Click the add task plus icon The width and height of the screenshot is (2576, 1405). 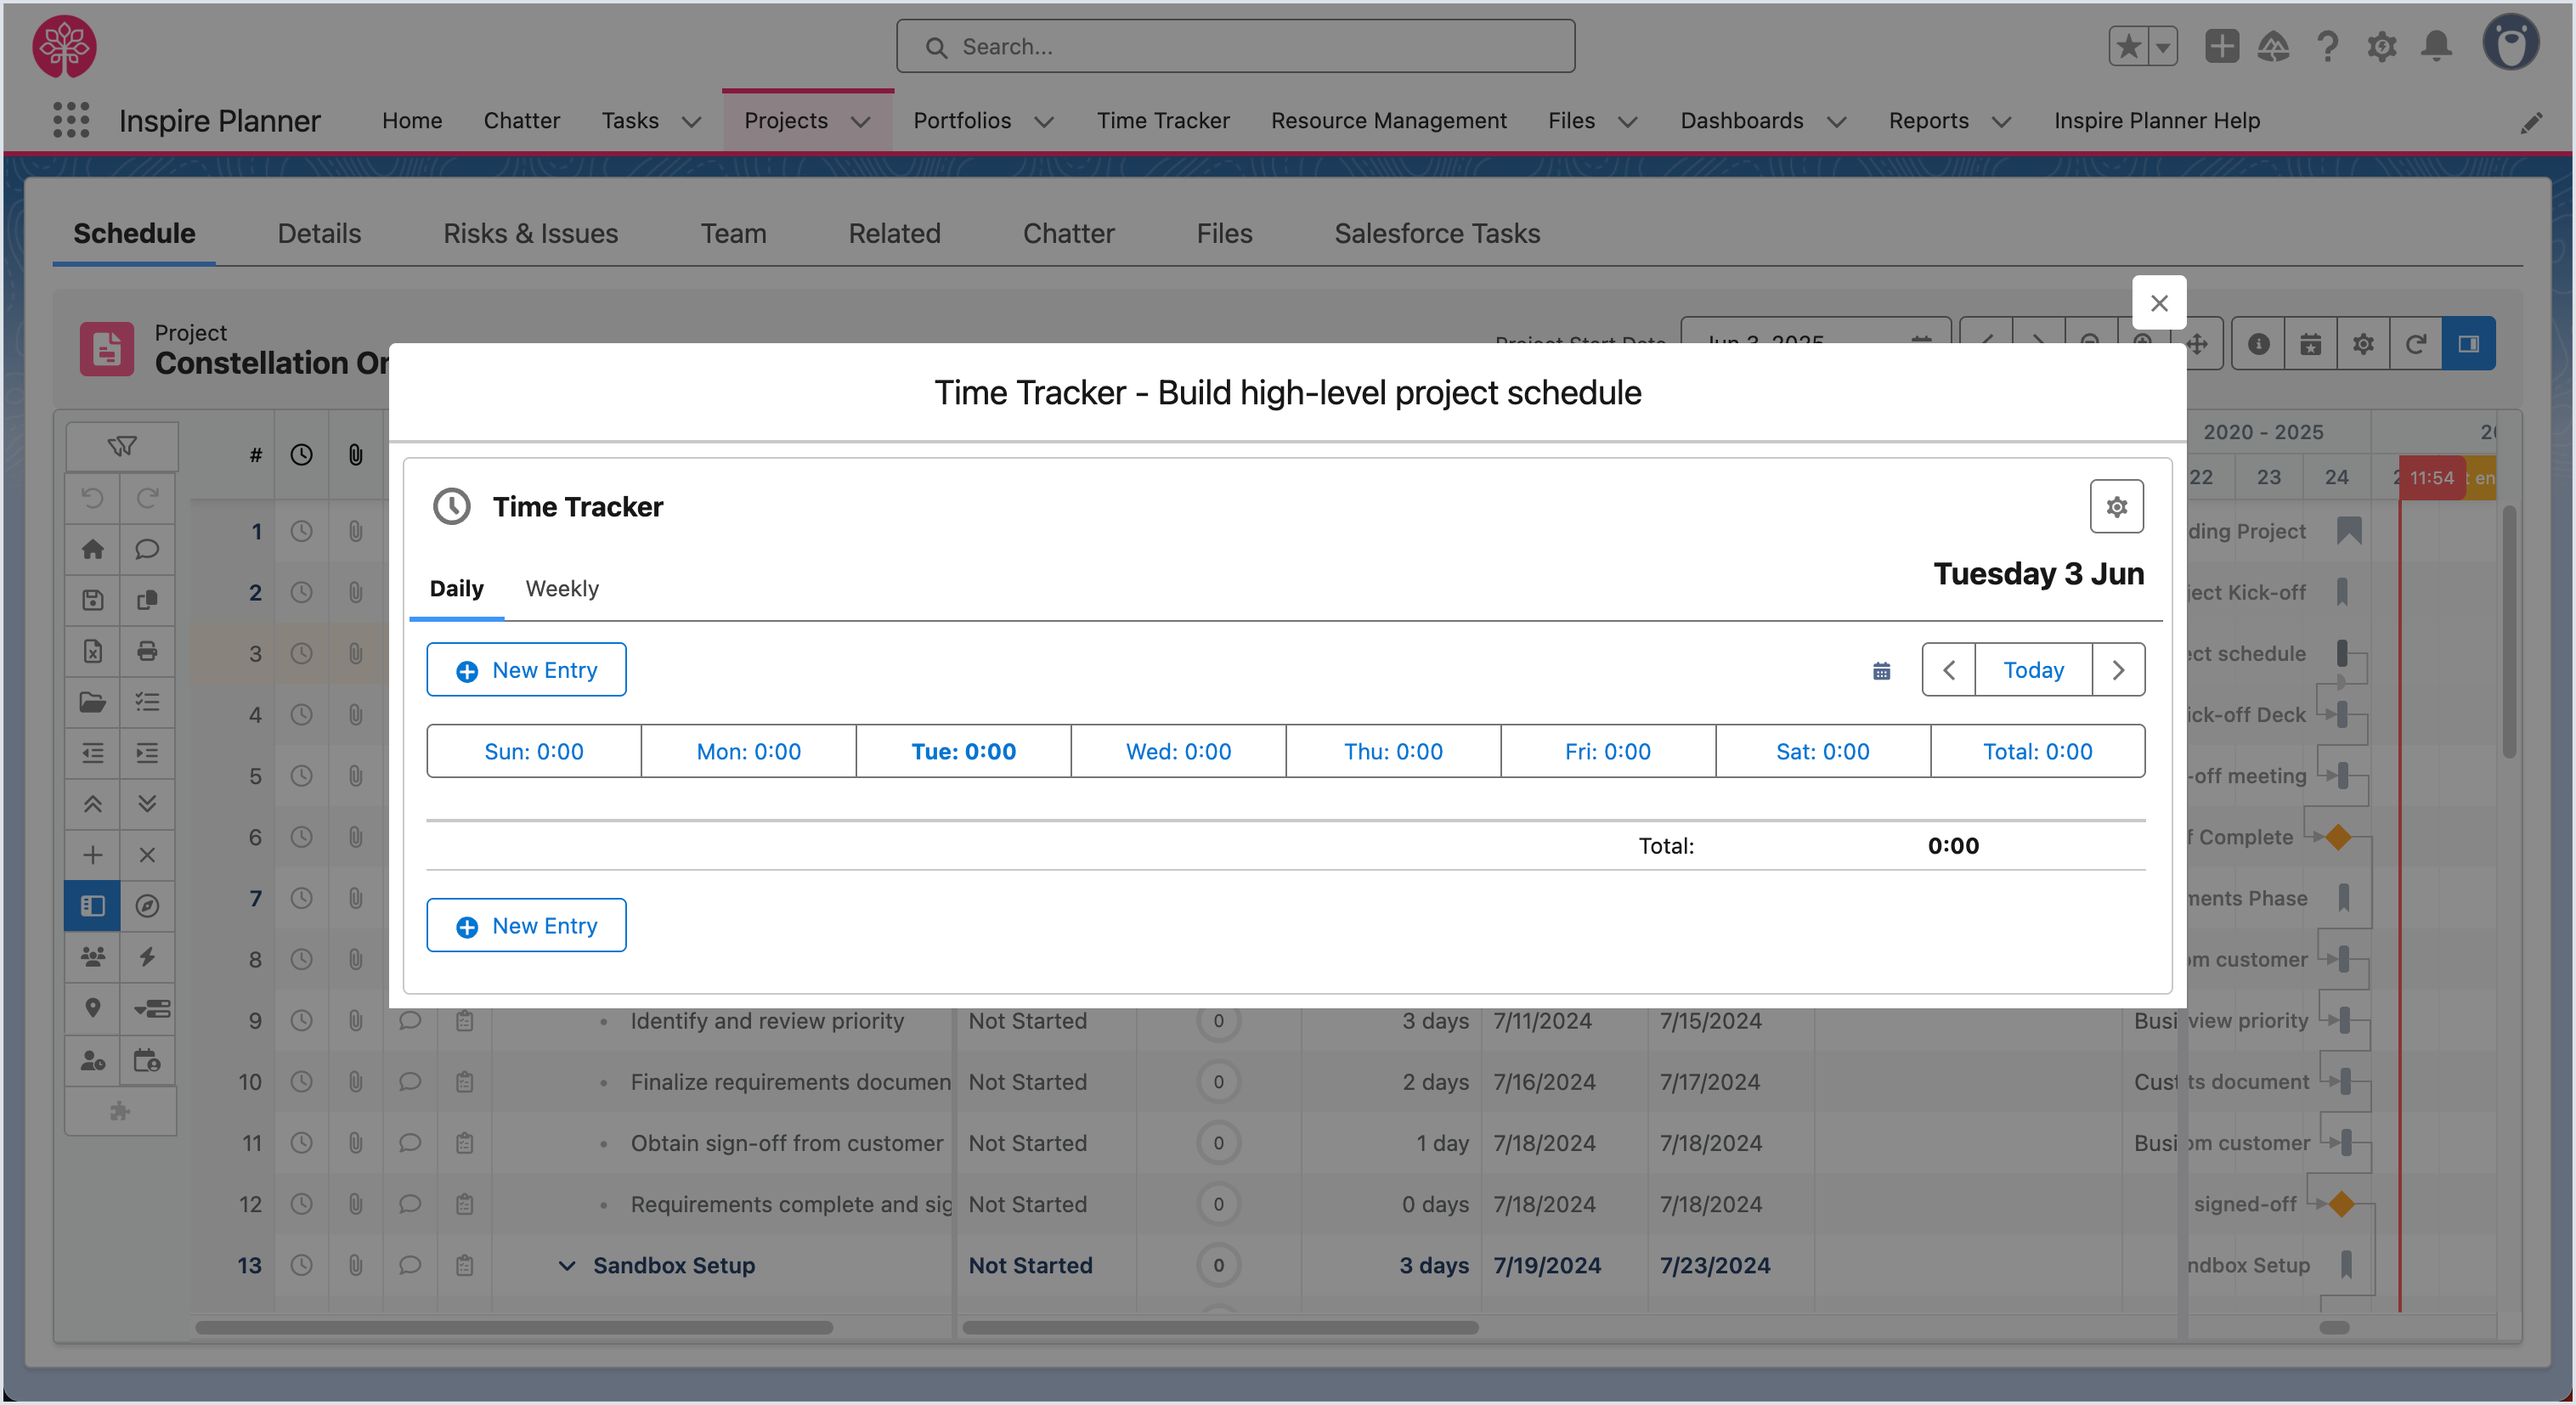click(93, 855)
